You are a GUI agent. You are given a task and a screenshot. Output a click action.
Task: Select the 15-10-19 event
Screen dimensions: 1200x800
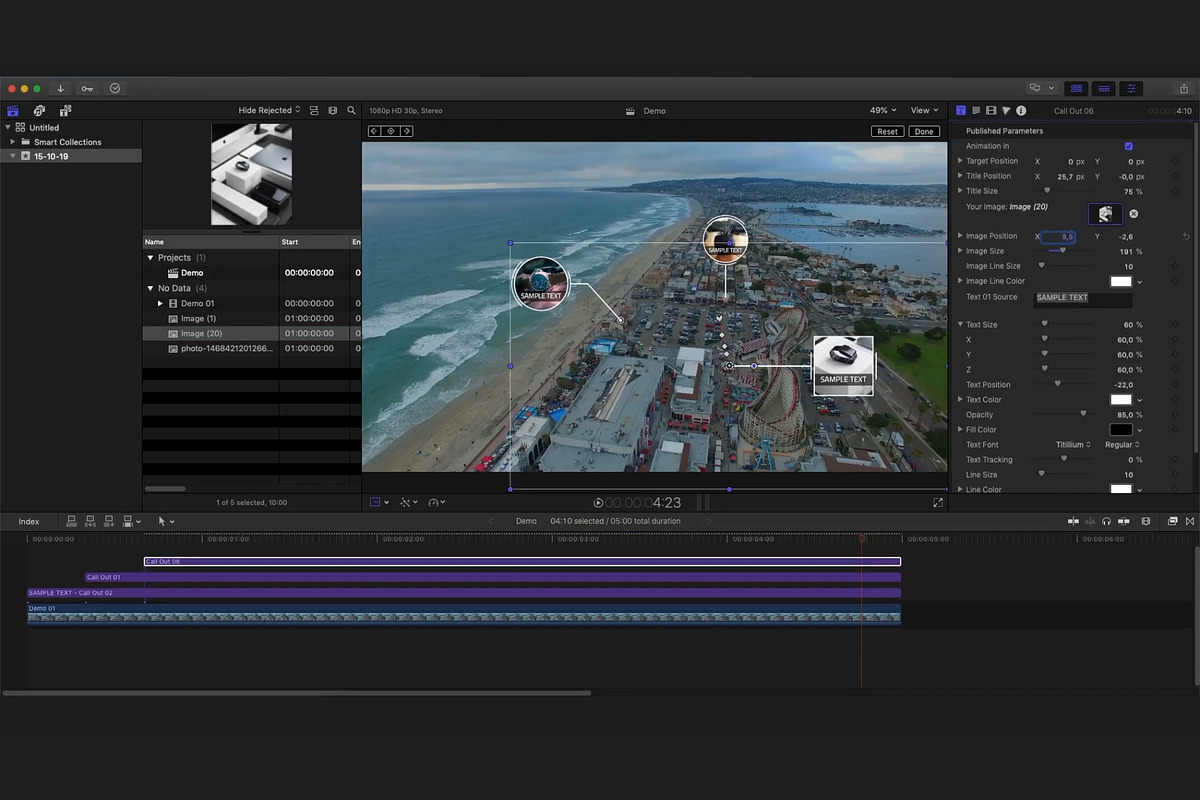click(70, 156)
